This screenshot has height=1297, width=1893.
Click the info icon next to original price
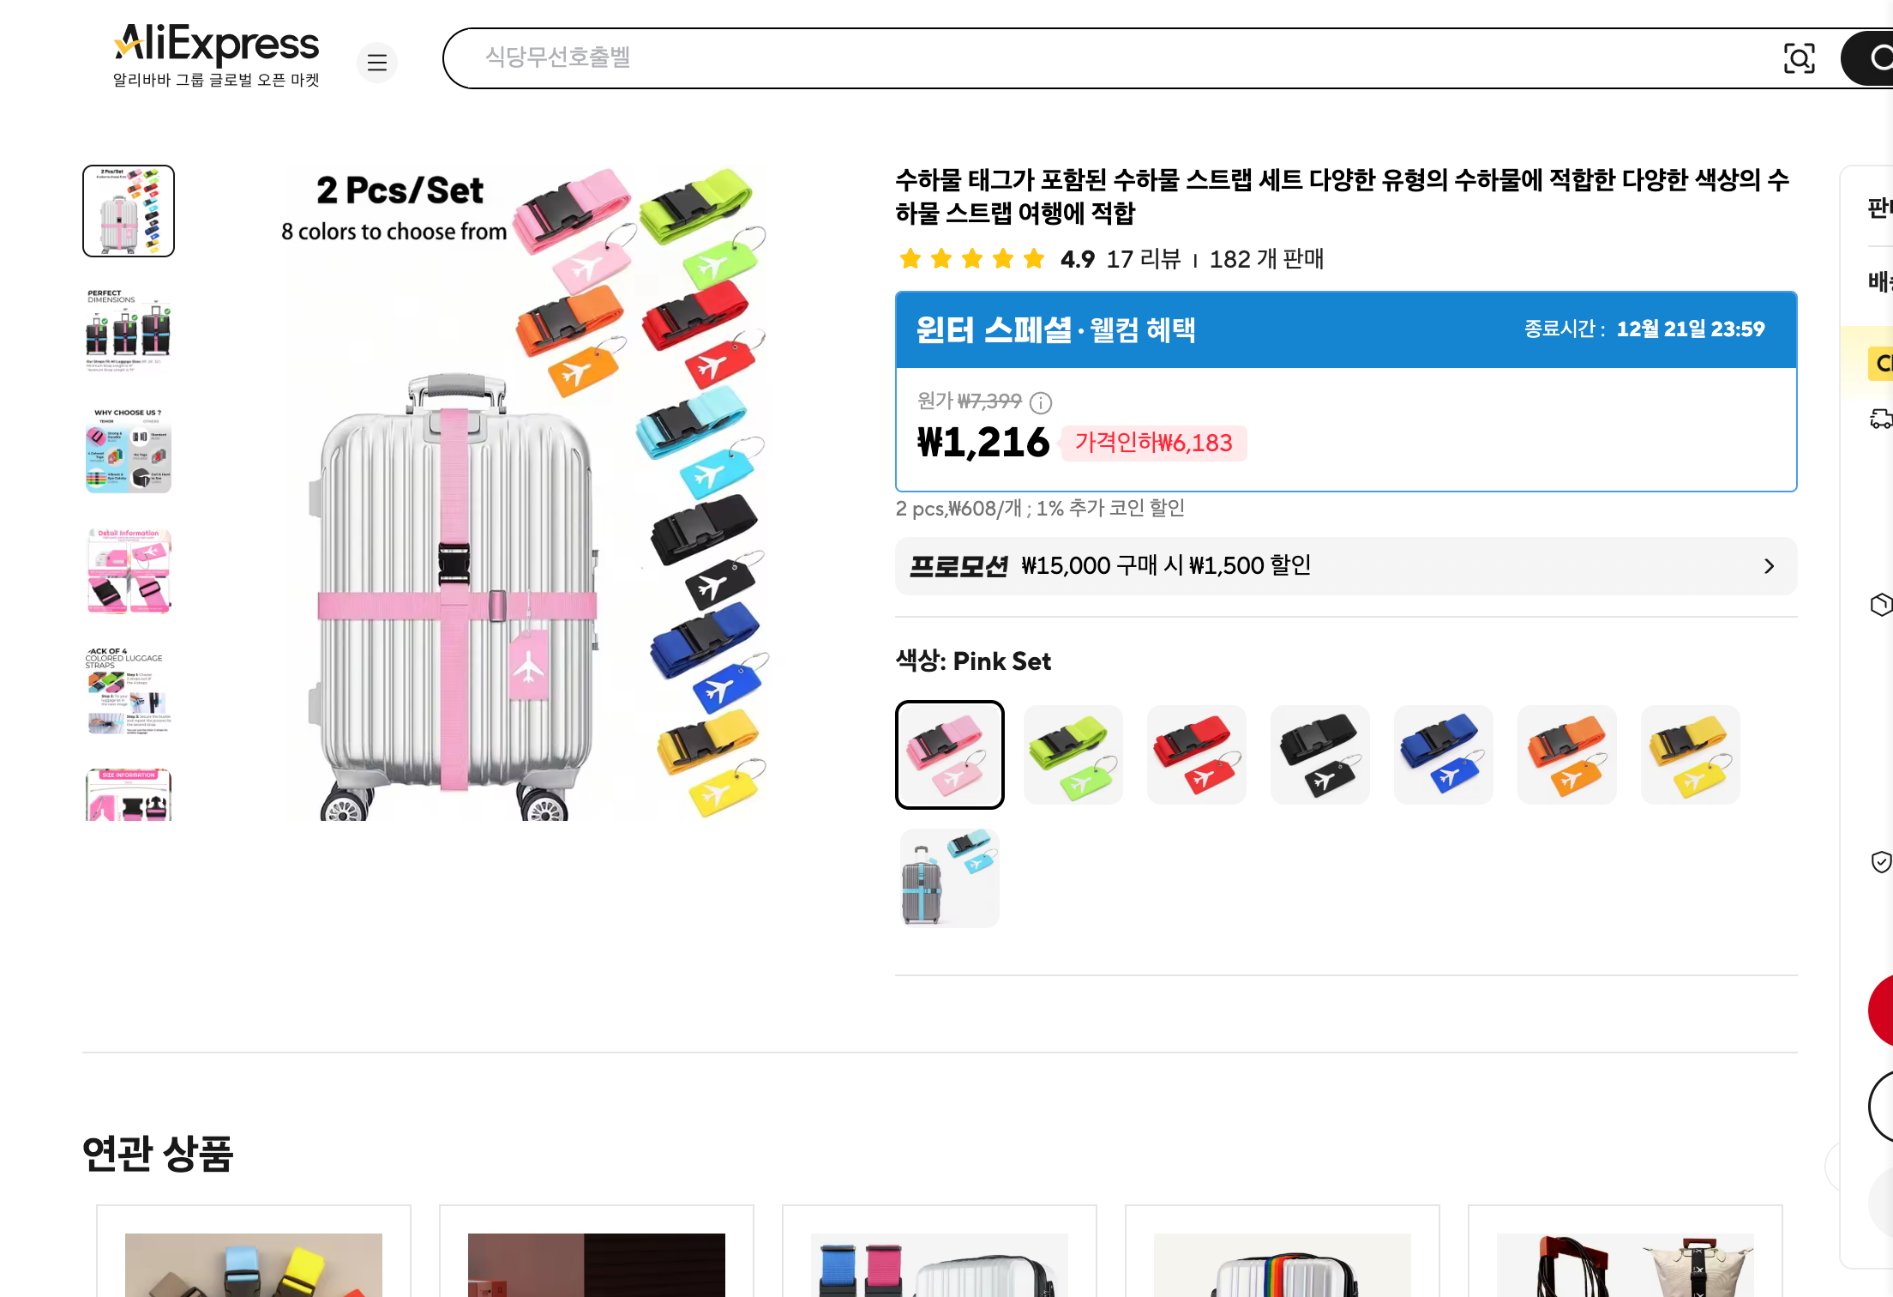pos(1041,403)
